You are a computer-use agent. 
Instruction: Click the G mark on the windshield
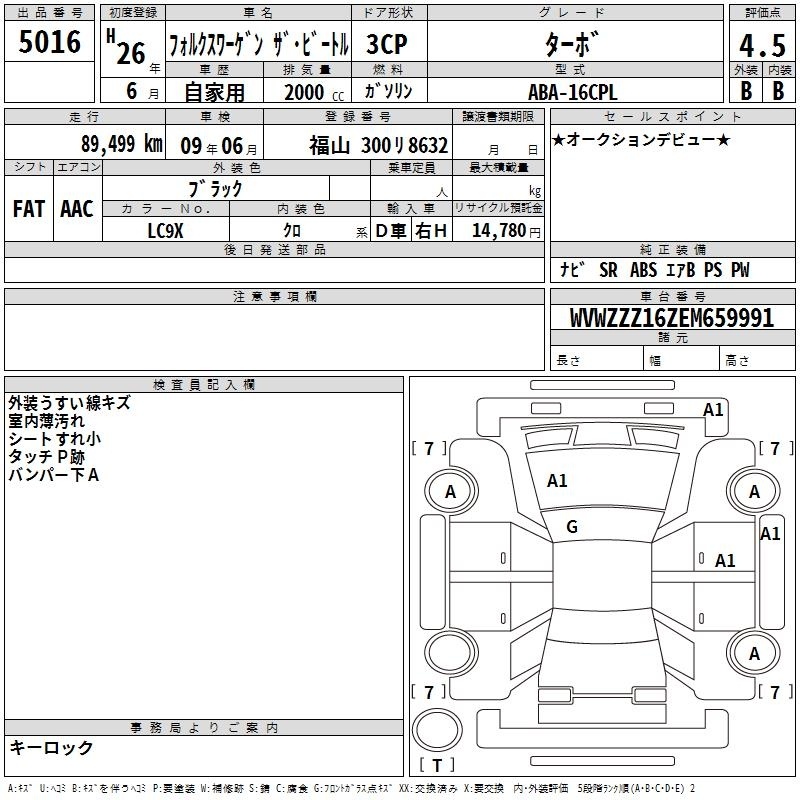(572, 527)
